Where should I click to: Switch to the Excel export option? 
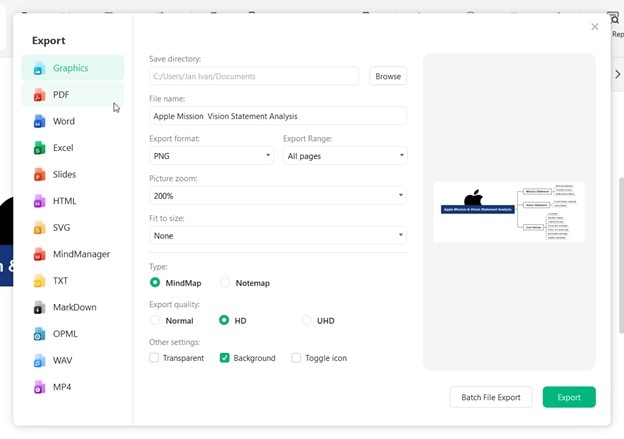pos(72,148)
